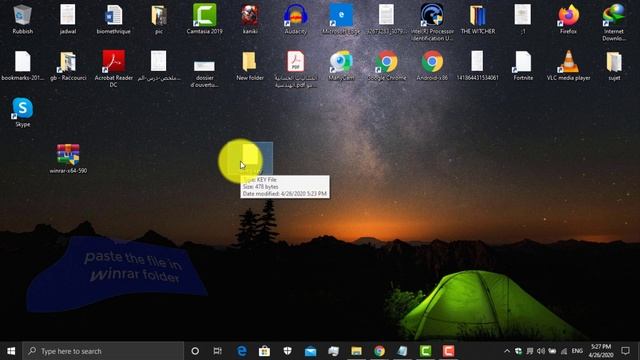The image size is (640, 360).
Task: Select the Acrobat Reader DC icon
Action: (113, 62)
